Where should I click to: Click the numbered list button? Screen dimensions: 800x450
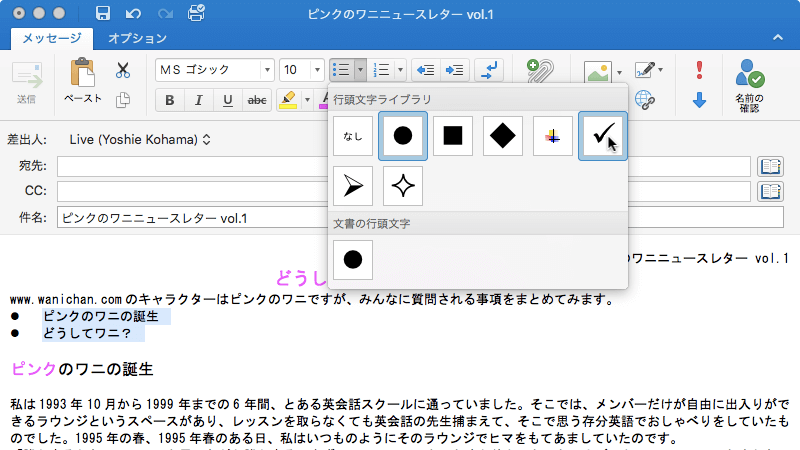381,70
